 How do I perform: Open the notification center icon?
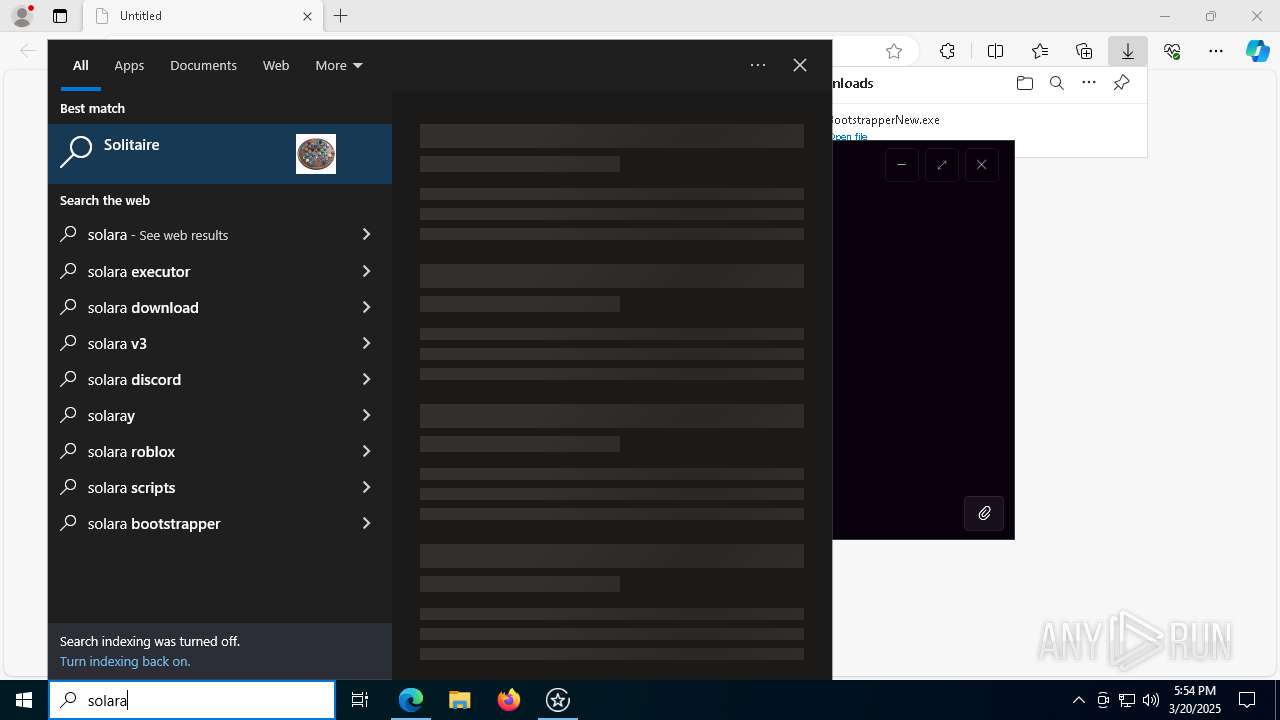[x=1247, y=700]
